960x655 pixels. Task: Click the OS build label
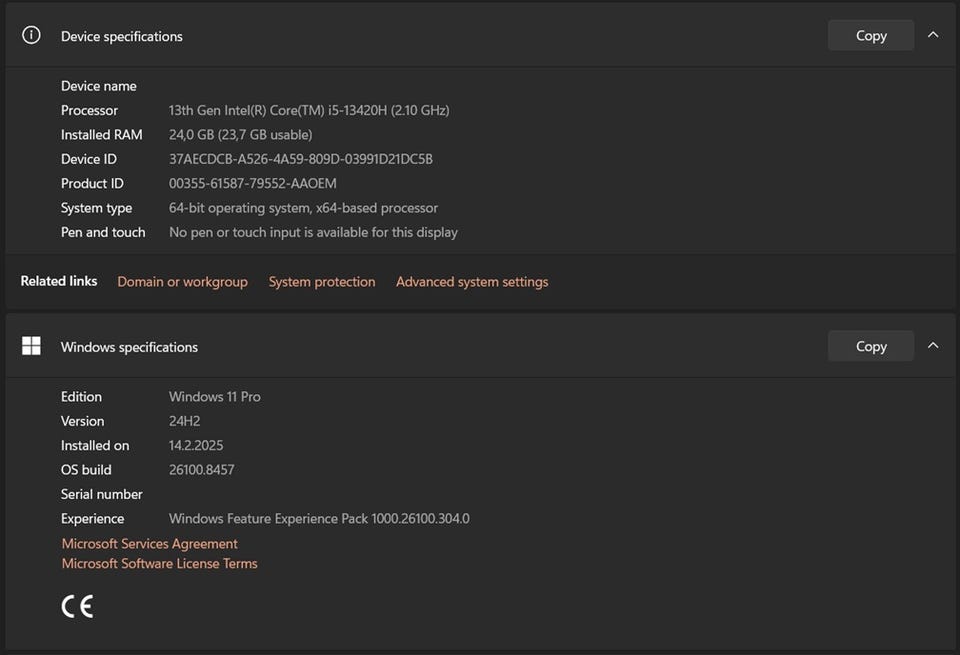click(86, 470)
